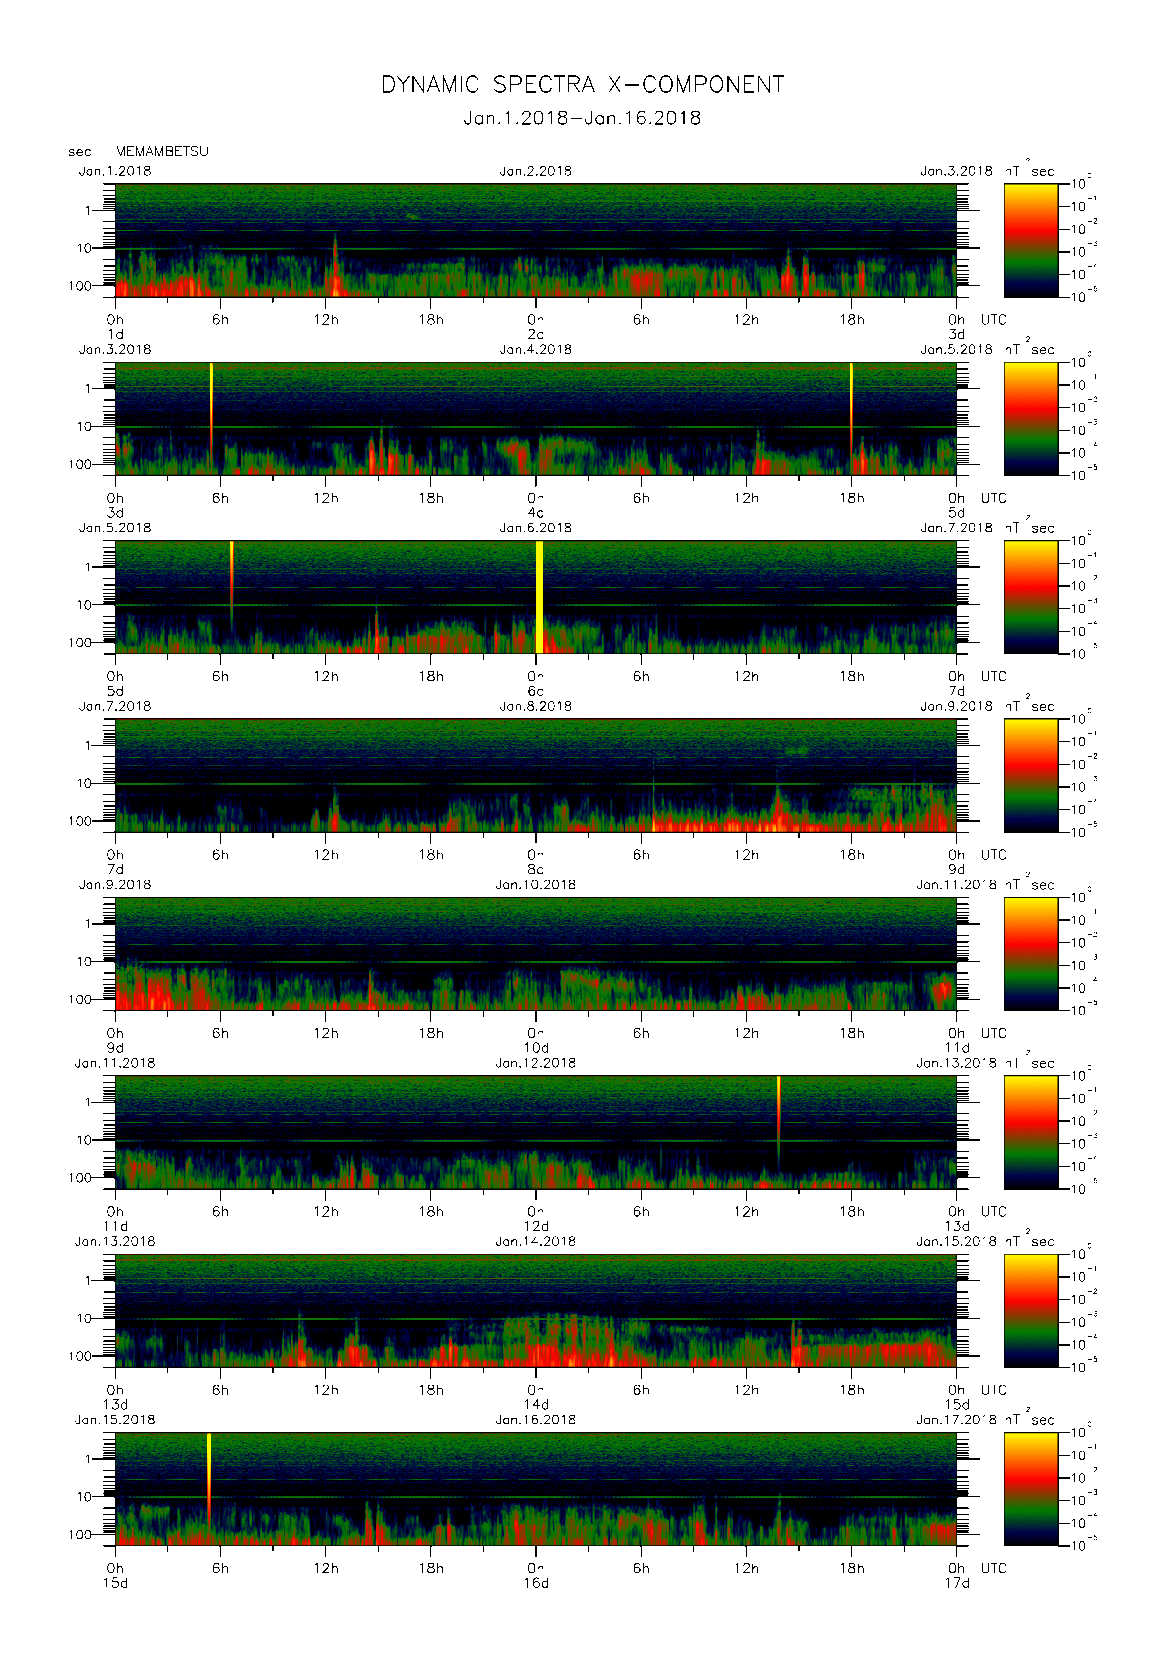
Task: Click the "11d" label under the Jan.11–Jan.13 panel
Action: pos(115,1226)
